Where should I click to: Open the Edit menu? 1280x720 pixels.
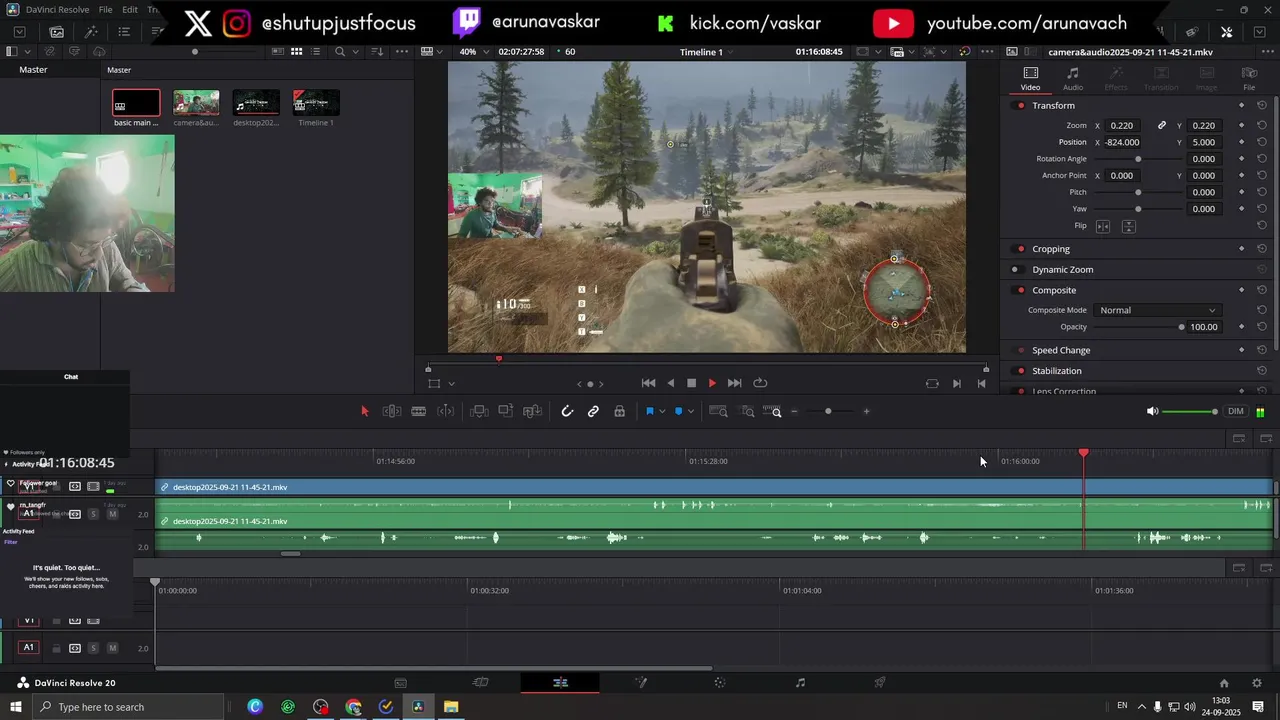click(130, 9)
